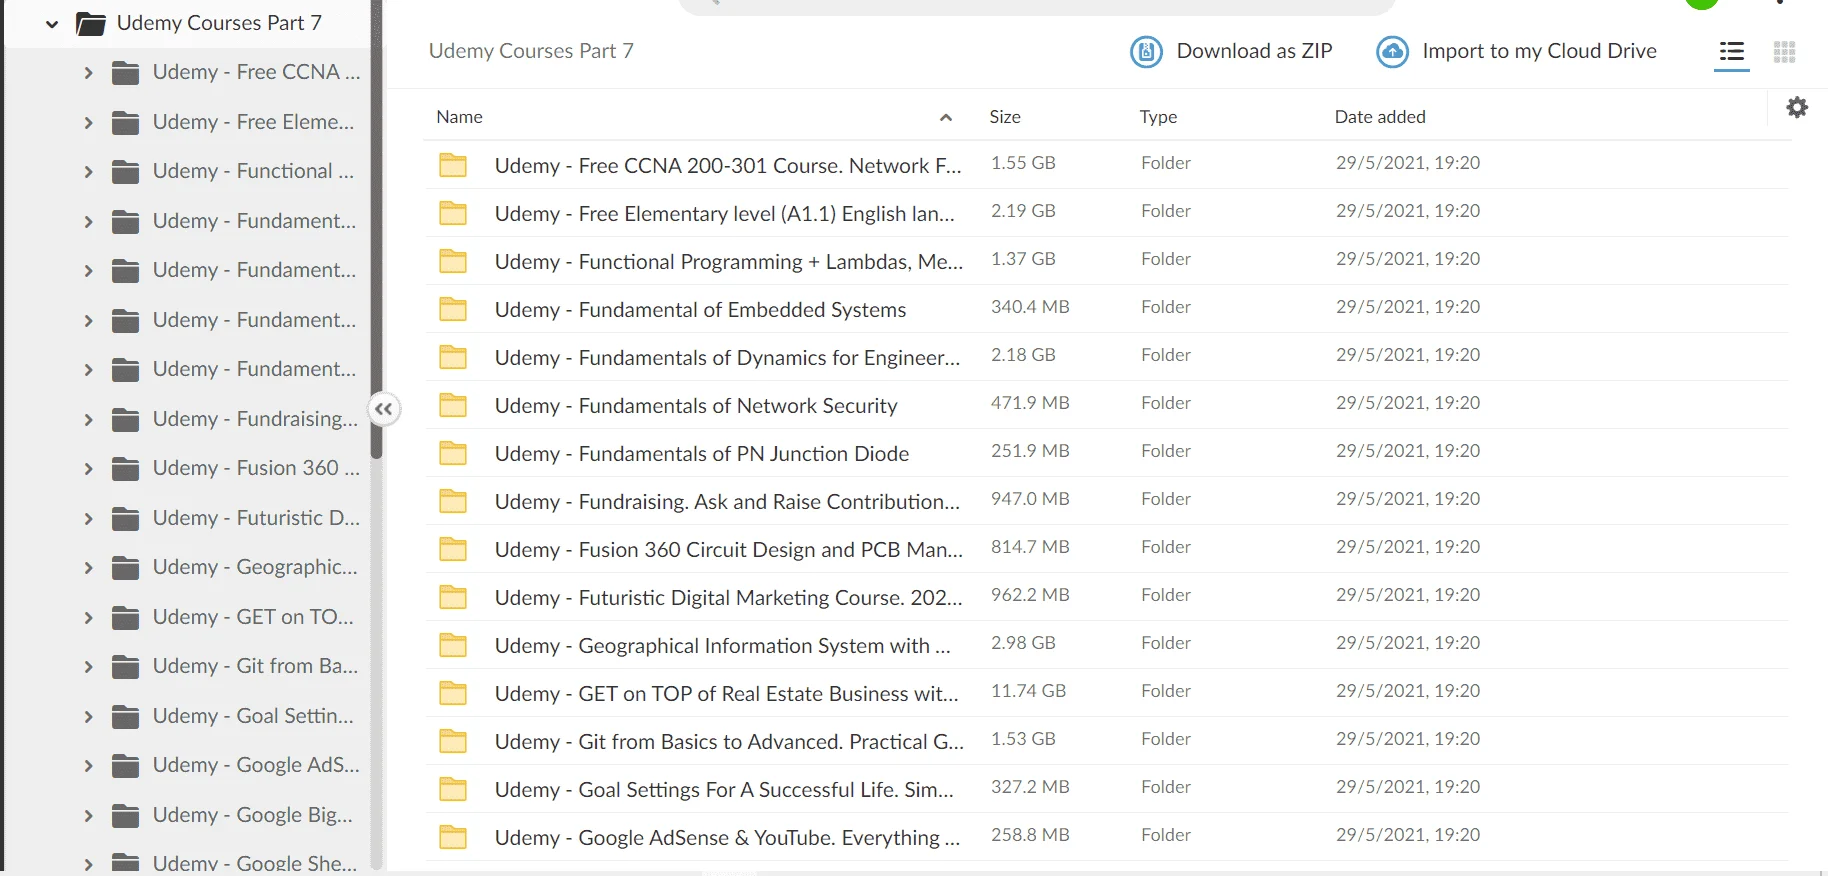The image size is (1828, 876).
Task: Open Udemy - Git from Basics to Advanced folder name
Action: pos(729,742)
